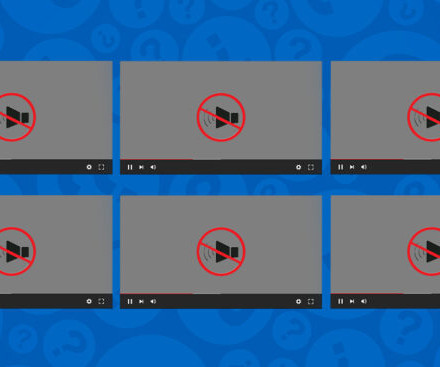440x367 pixels.
Task: Enter fullscreen in bottom-middle player
Action: pyautogui.click(x=311, y=301)
